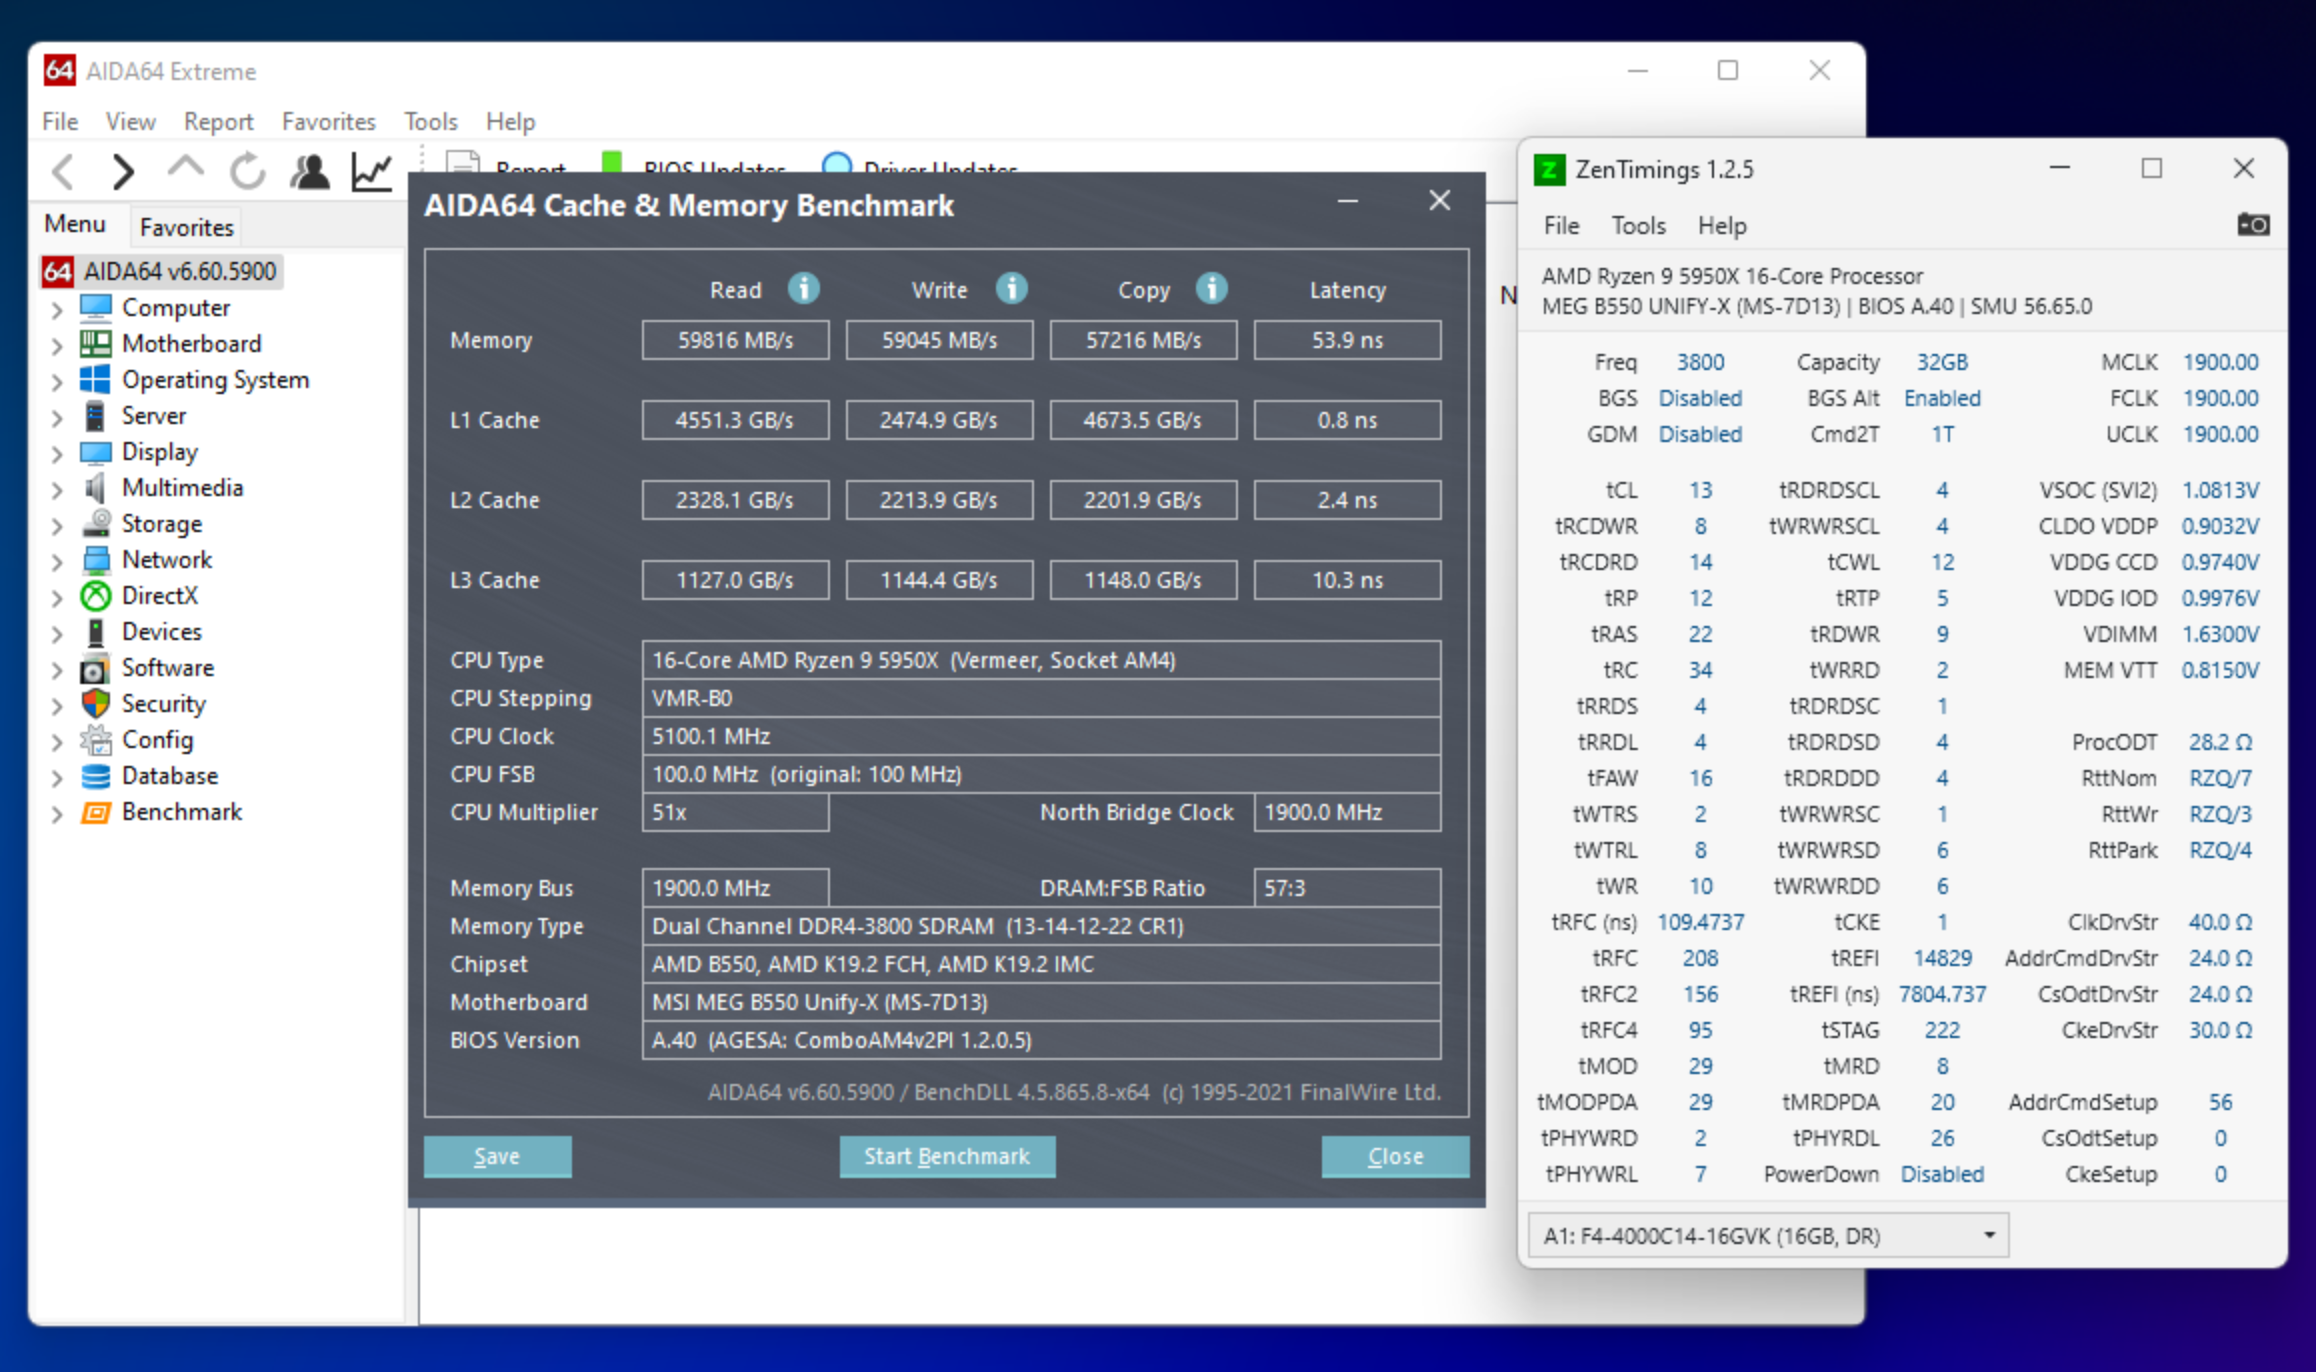This screenshot has height=1372, width=2316.
Task: Switch to the Menu tab in sidebar
Action: 75,224
